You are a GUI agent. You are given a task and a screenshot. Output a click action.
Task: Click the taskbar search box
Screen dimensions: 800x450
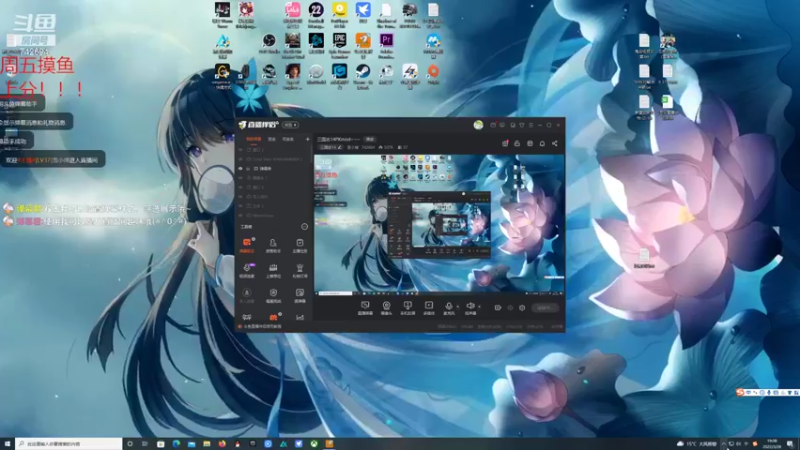pyautogui.click(x=68, y=444)
